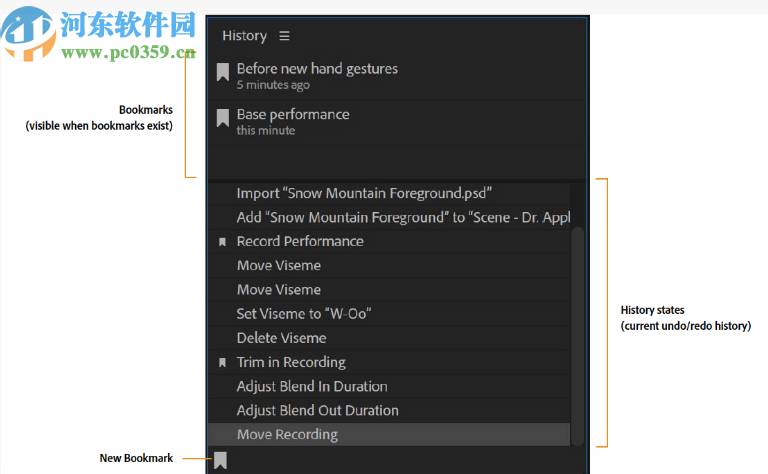Image resolution: width=768 pixels, height=474 pixels.
Task: Jump to Before new hand gestures bookmark
Action: (317, 69)
